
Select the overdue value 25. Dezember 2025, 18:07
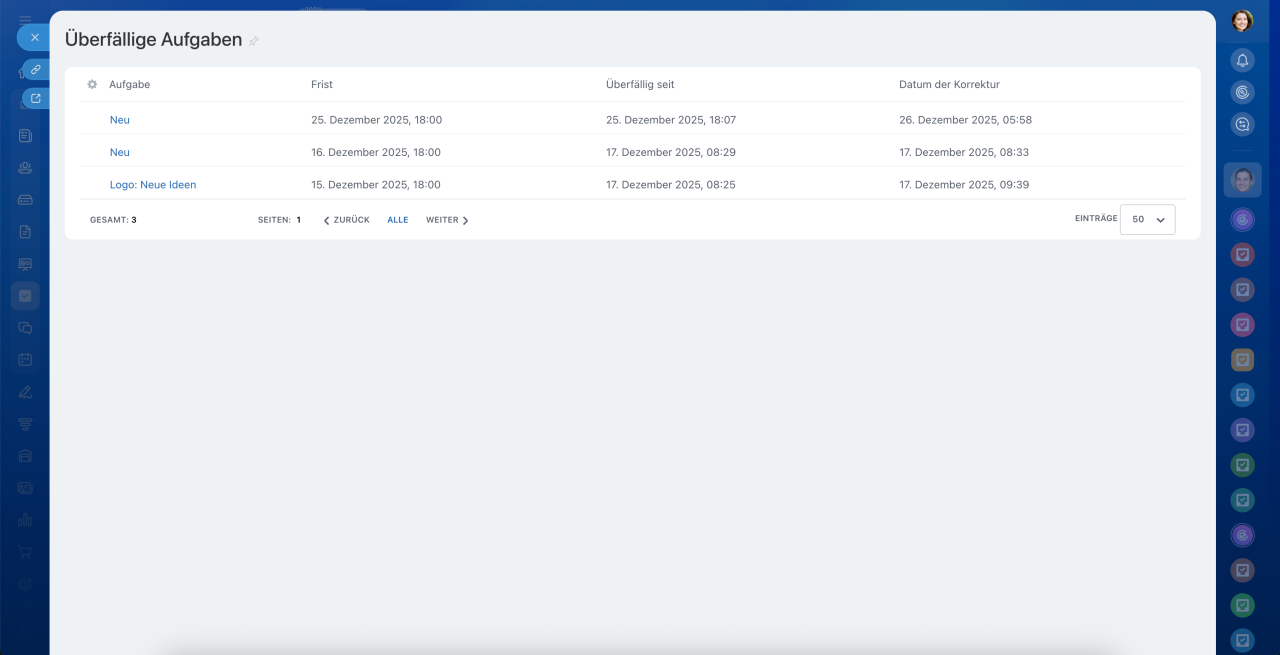pyautogui.click(x=671, y=120)
